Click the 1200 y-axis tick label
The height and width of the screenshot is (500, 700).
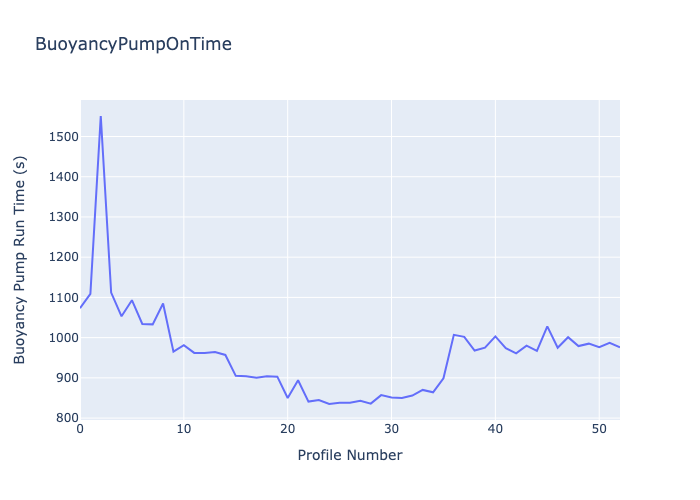pyautogui.click(x=64, y=257)
